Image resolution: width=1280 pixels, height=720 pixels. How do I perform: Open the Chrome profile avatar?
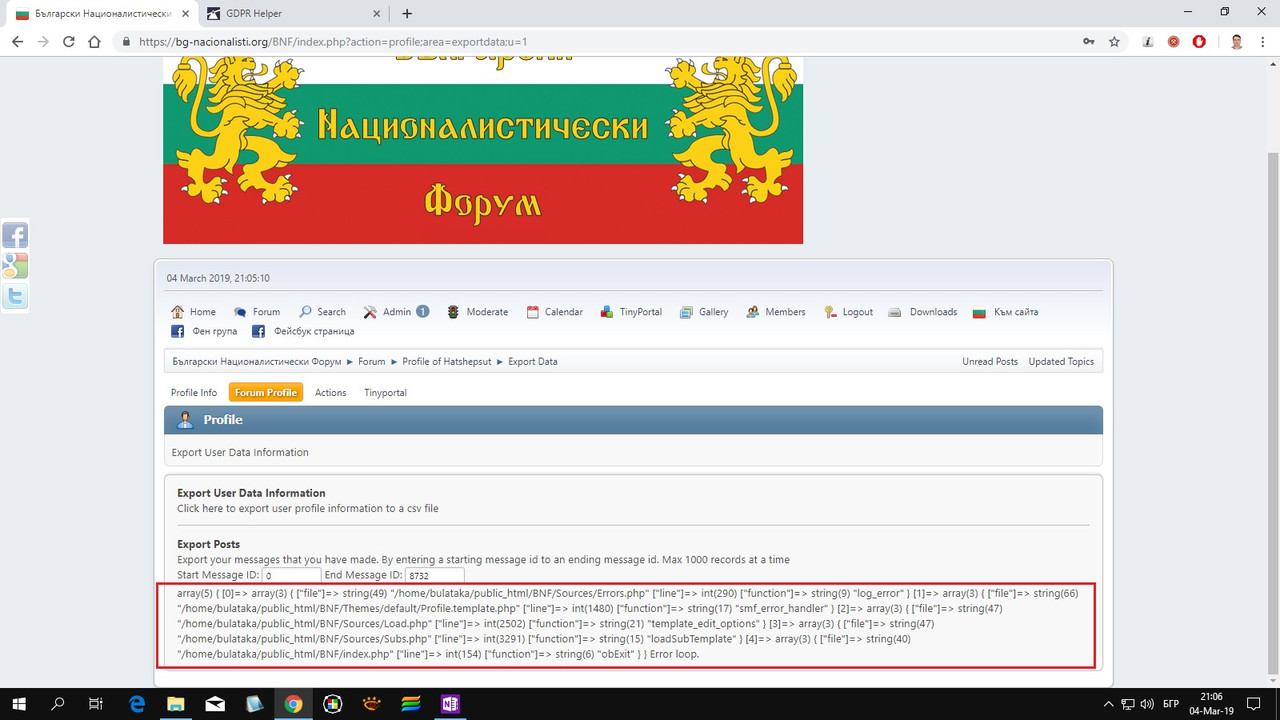tap(1237, 42)
